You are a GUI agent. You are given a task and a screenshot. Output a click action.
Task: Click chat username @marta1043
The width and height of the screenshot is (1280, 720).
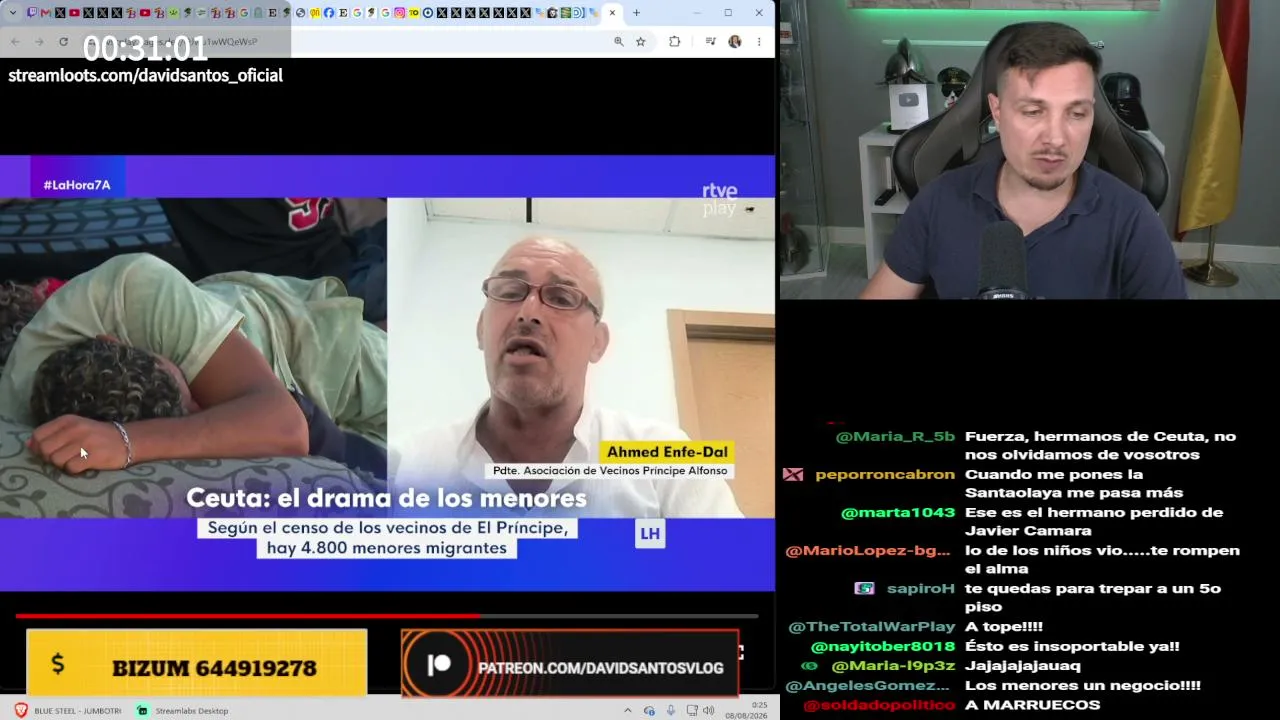click(x=898, y=513)
